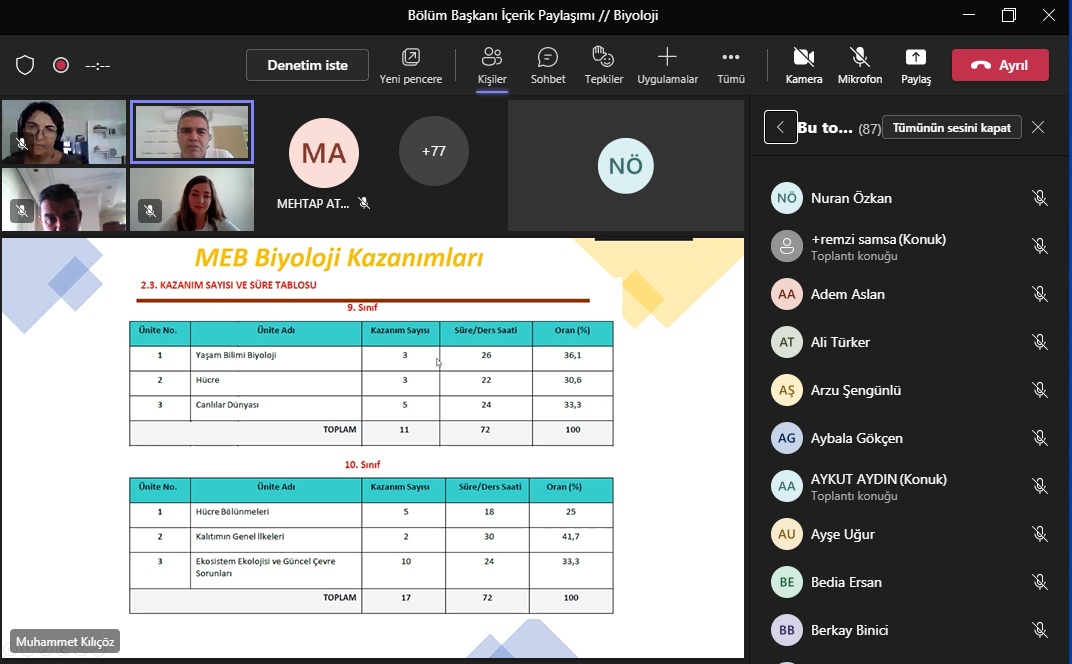Open the Uygulamalar apps option

pos(667,66)
